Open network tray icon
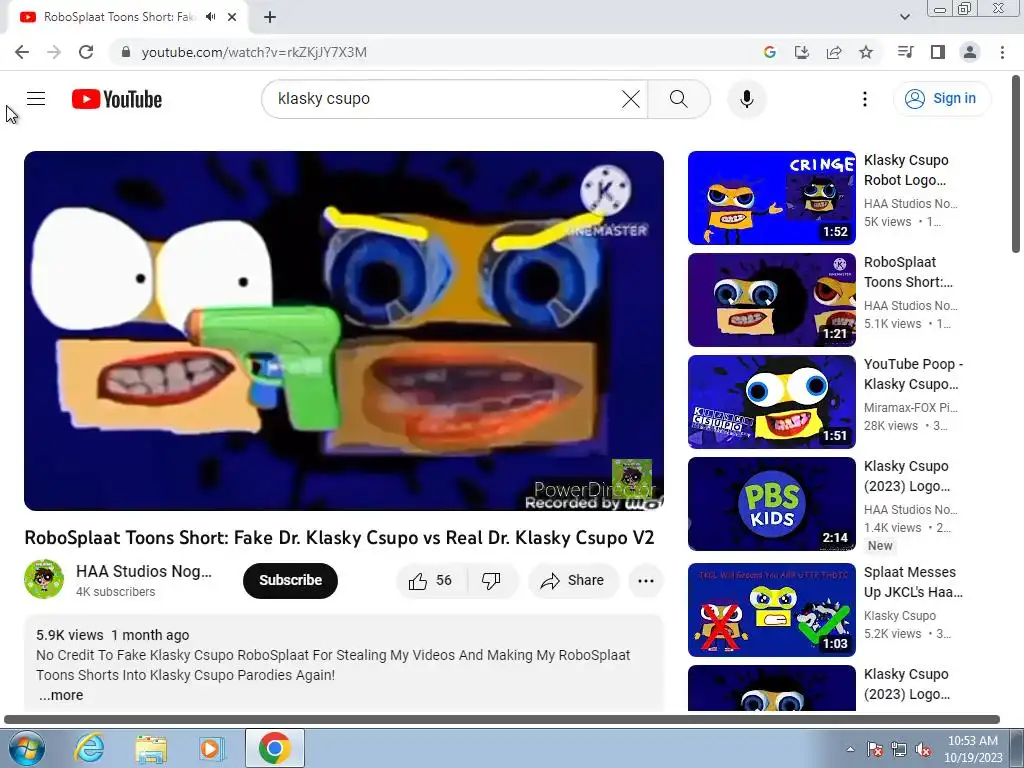Screen dimensions: 1024x768 point(899,749)
